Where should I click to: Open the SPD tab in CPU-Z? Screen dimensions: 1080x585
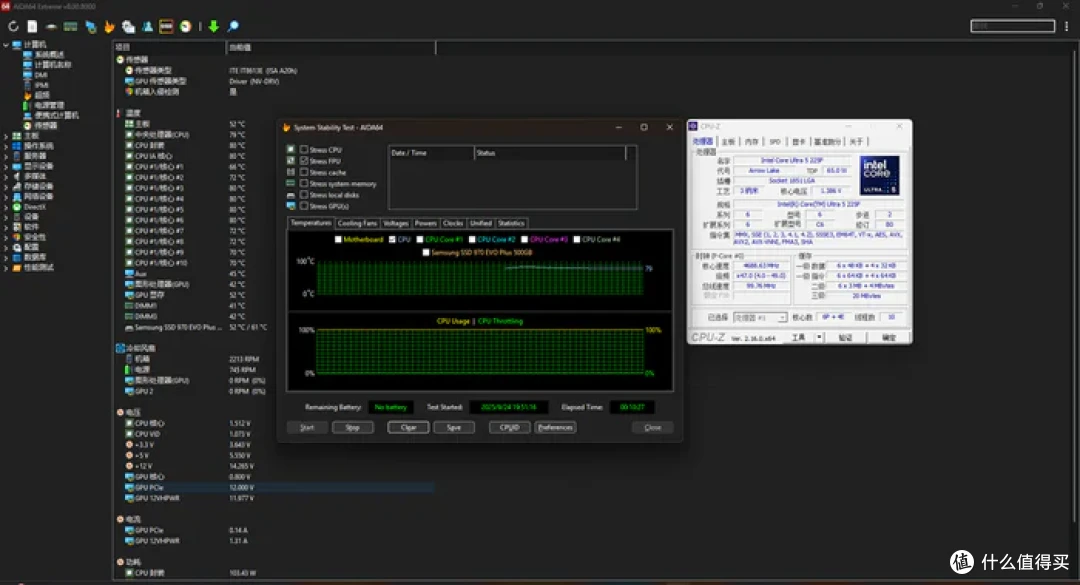tap(775, 142)
